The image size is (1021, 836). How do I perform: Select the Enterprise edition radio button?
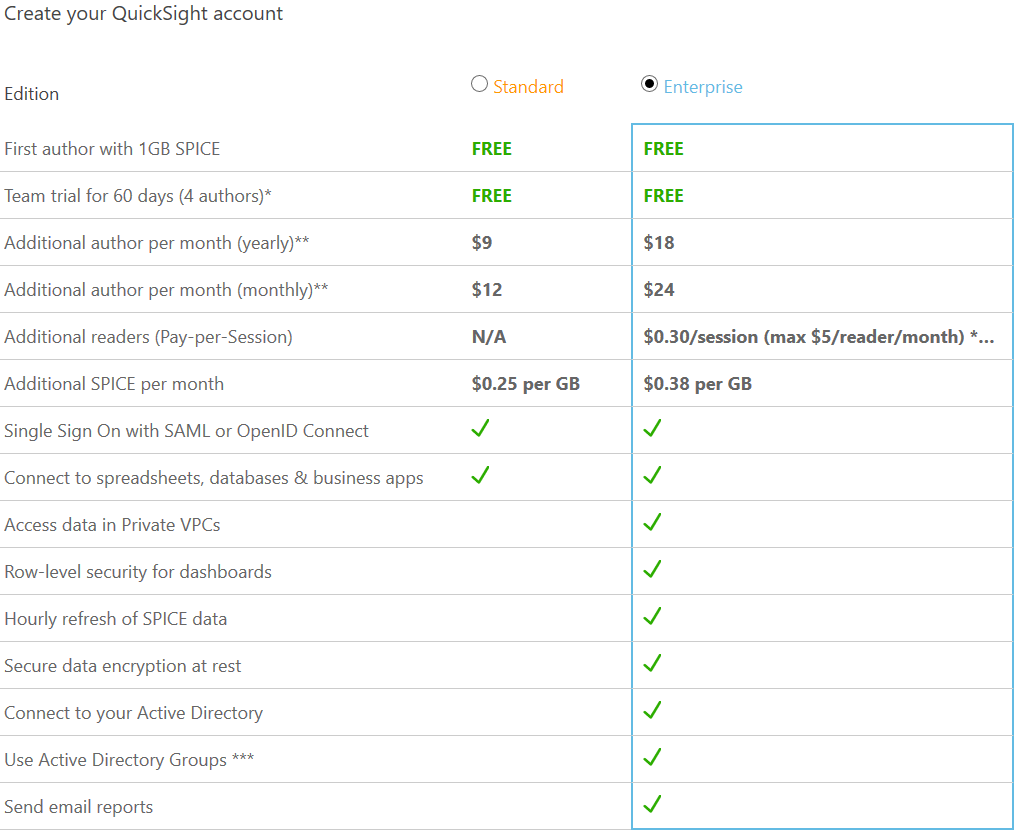[649, 84]
